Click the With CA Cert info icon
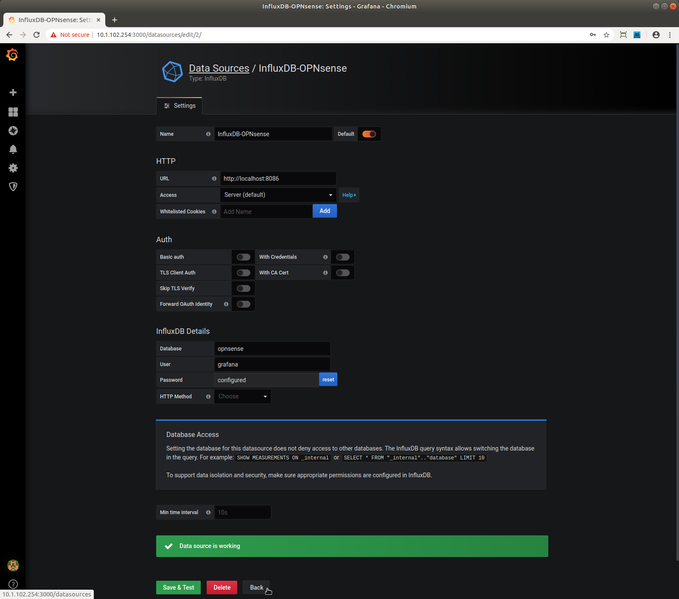This screenshot has height=599, width=679. tap(325, 272)
